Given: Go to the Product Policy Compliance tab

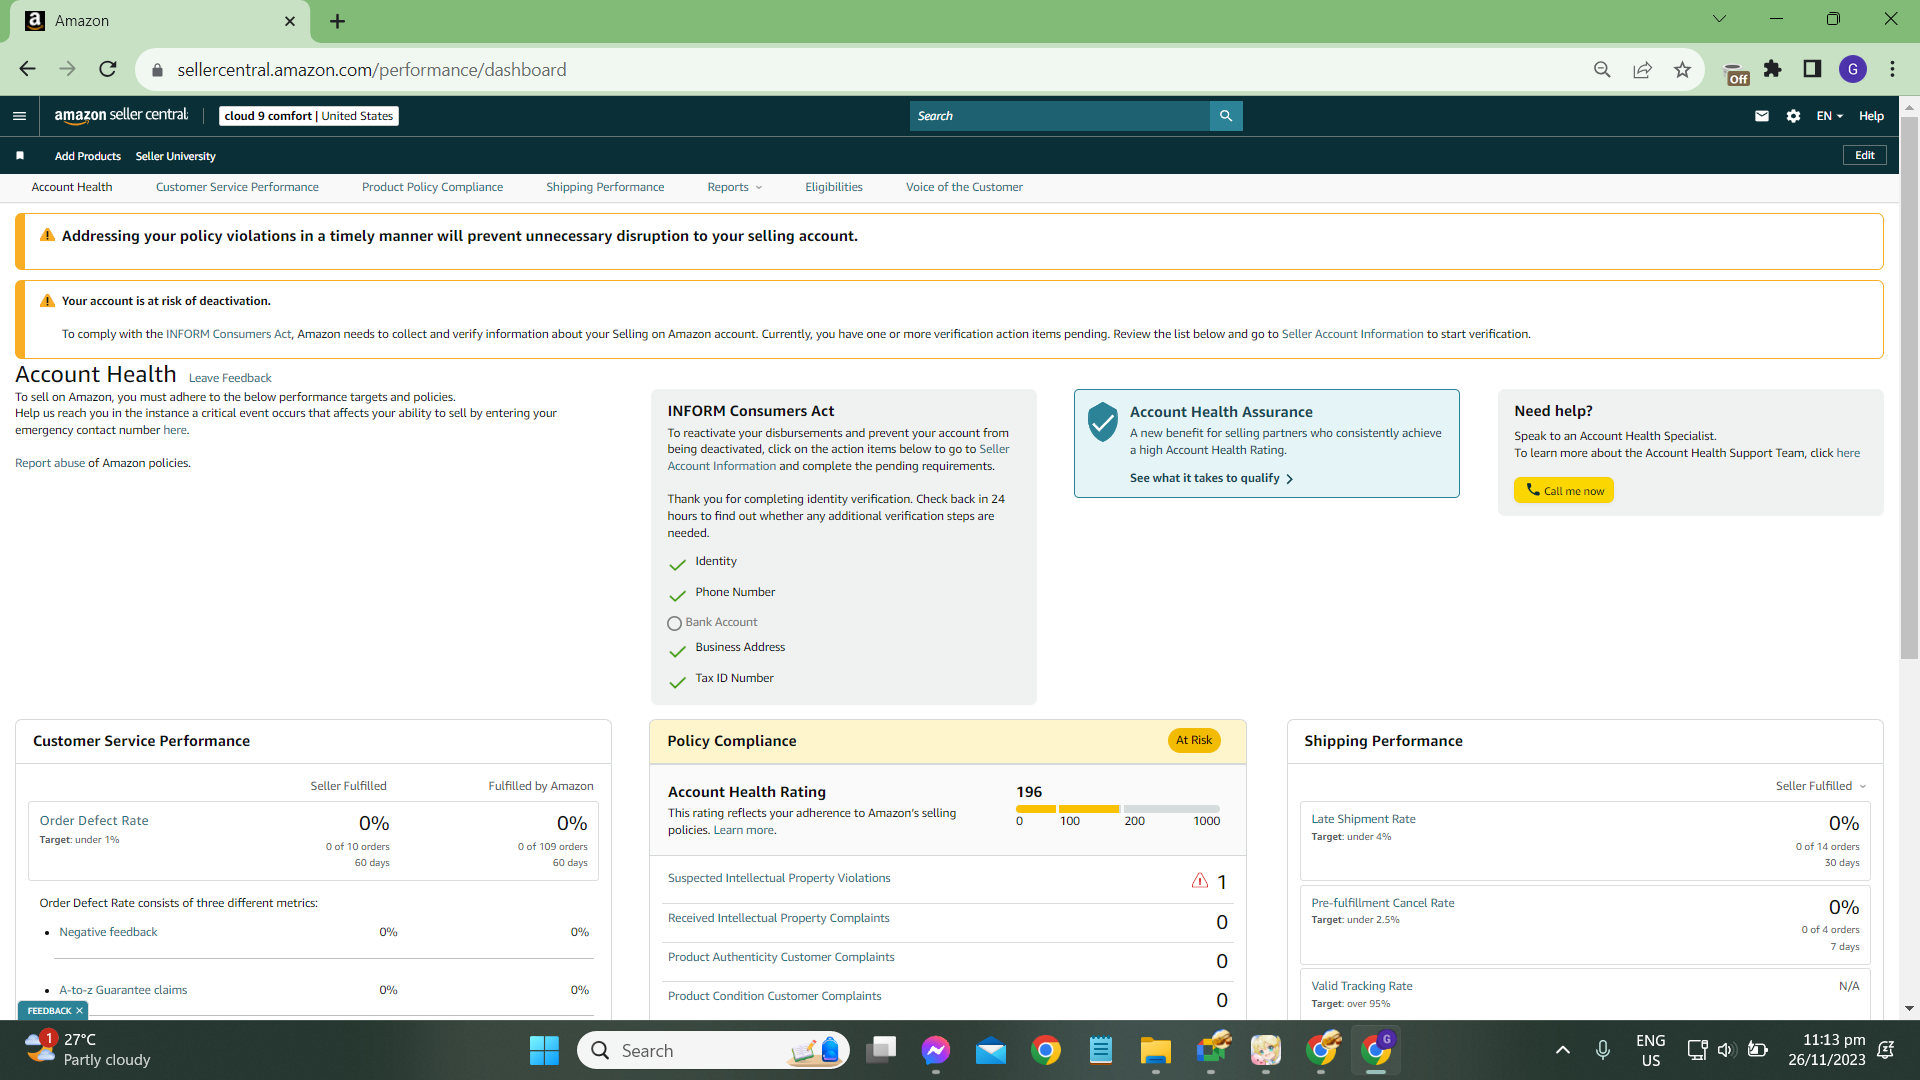Looking at the screenshot, I should pos(432,187).
